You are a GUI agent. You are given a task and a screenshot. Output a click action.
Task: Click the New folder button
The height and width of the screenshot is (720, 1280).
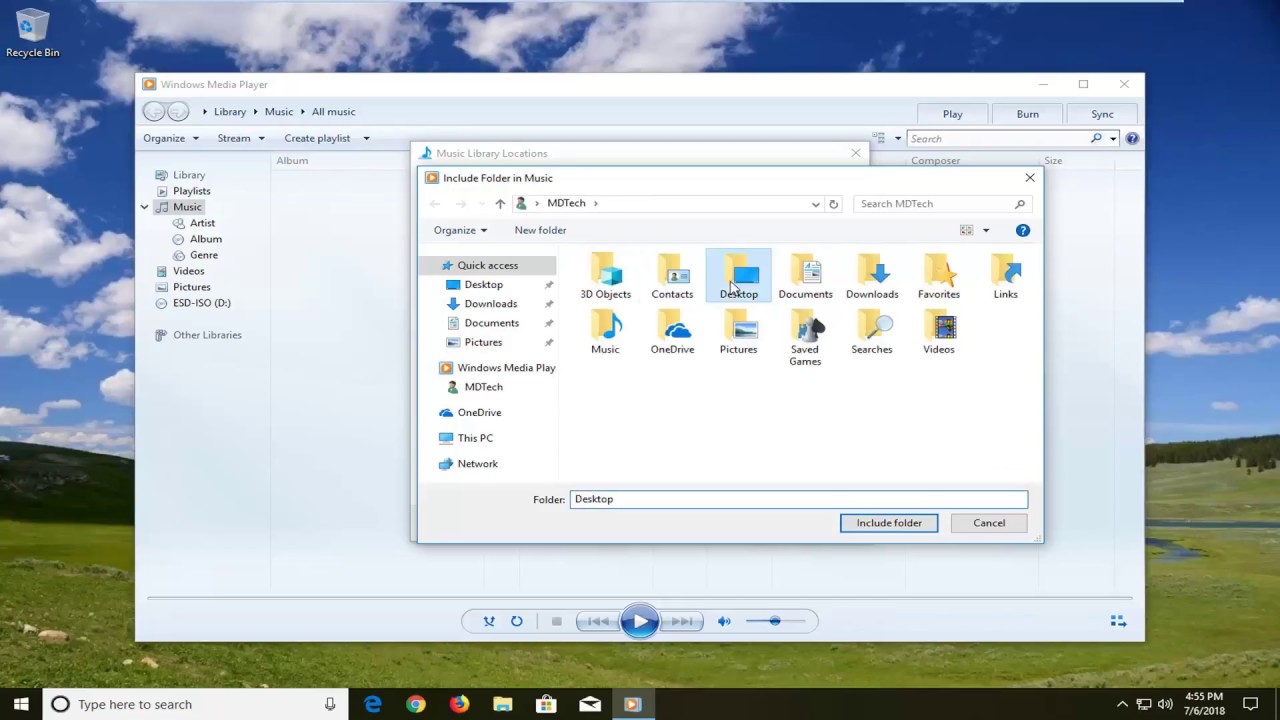coord(540,230)
